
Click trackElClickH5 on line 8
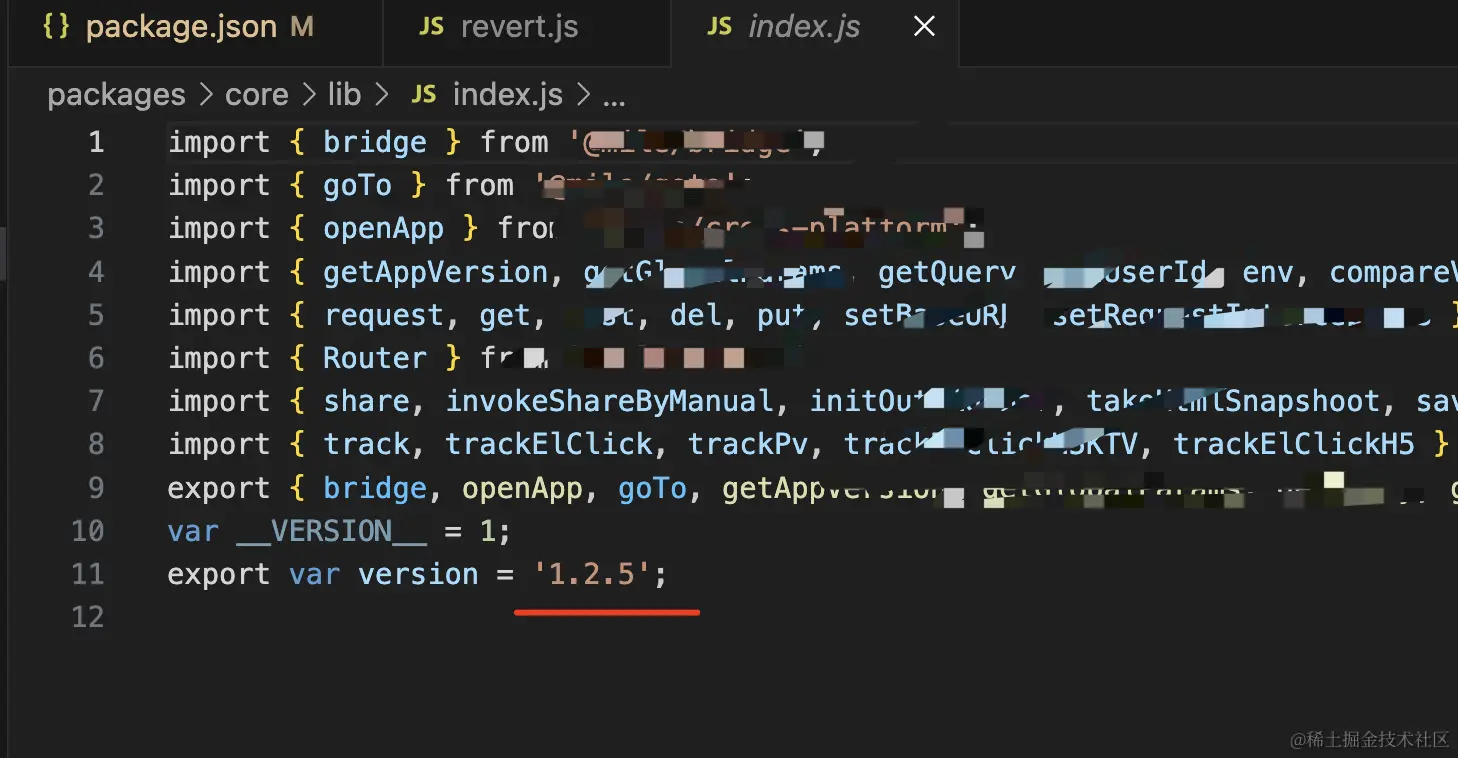coord(1294,444)
